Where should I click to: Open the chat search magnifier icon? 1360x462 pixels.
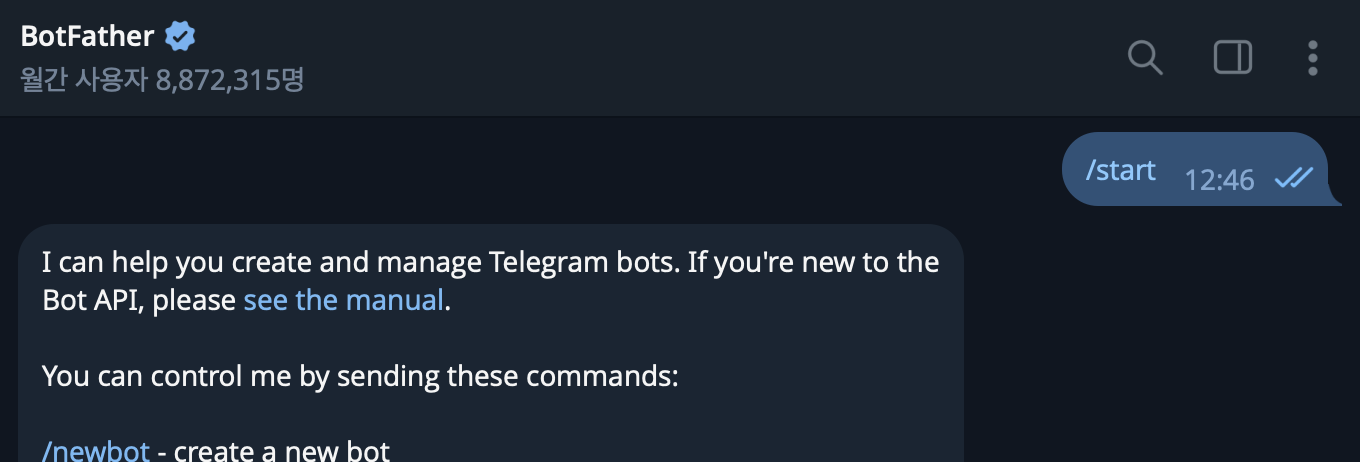point(1145,57)
